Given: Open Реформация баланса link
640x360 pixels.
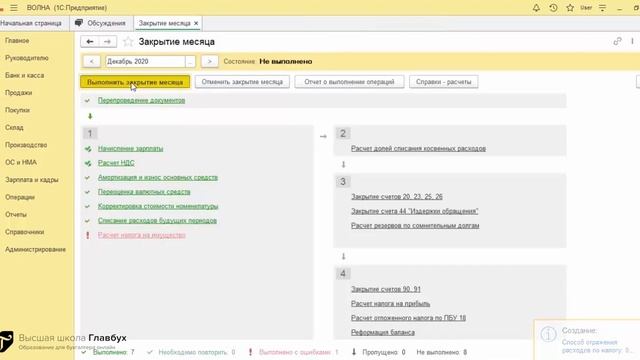Looking at the screenshot, I should click(x=383, y=332).
